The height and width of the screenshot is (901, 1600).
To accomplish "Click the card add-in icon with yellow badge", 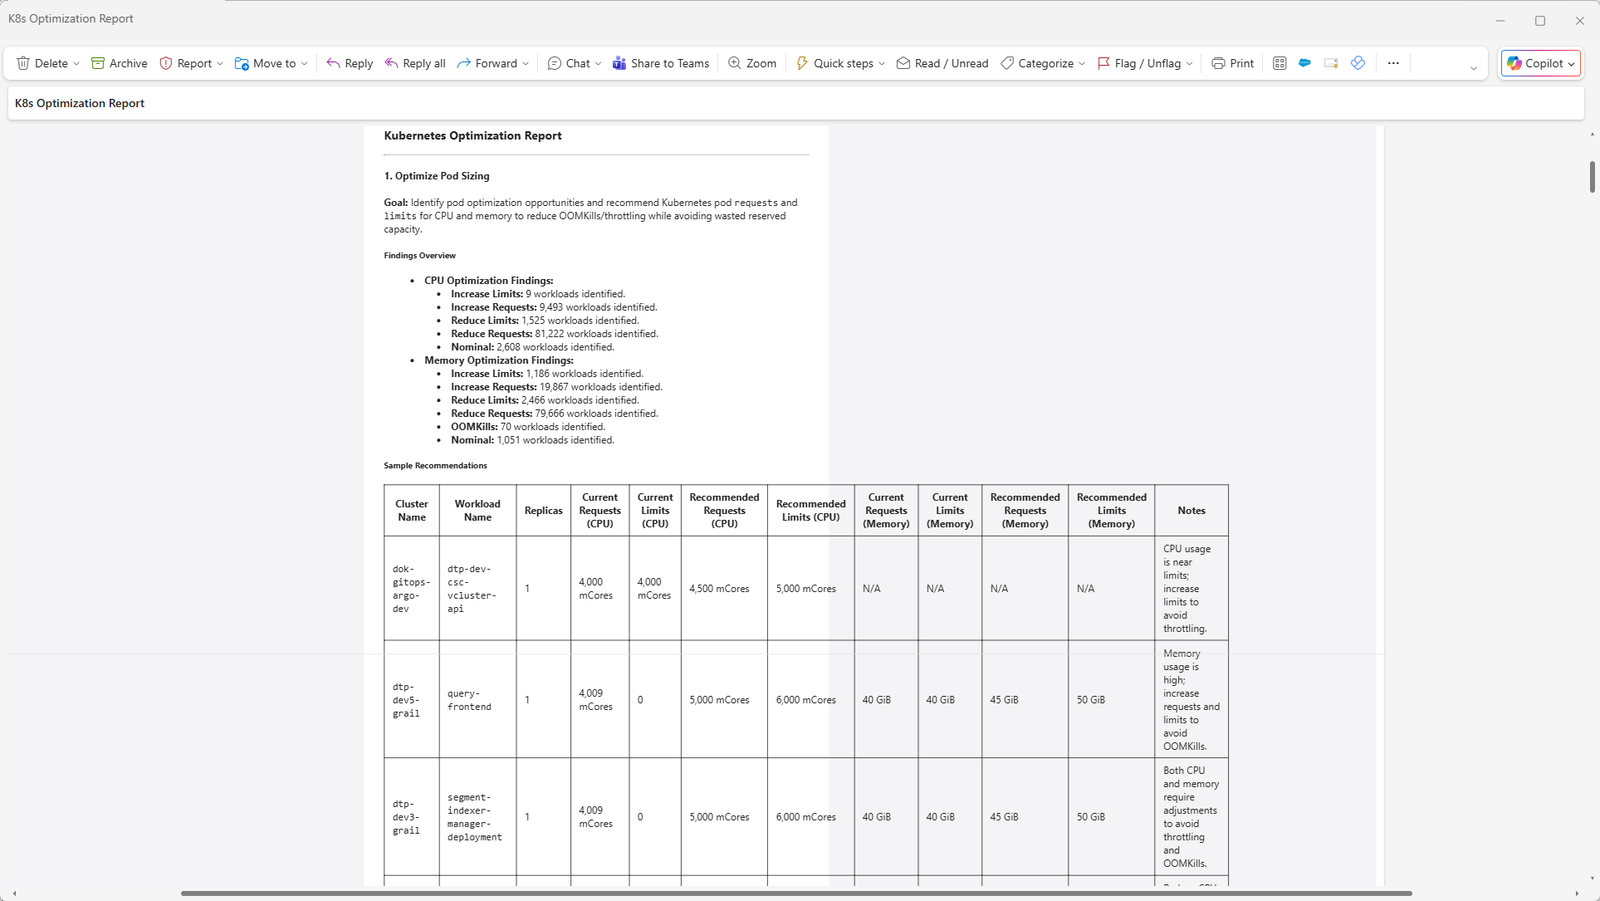I will (1331, 63).
